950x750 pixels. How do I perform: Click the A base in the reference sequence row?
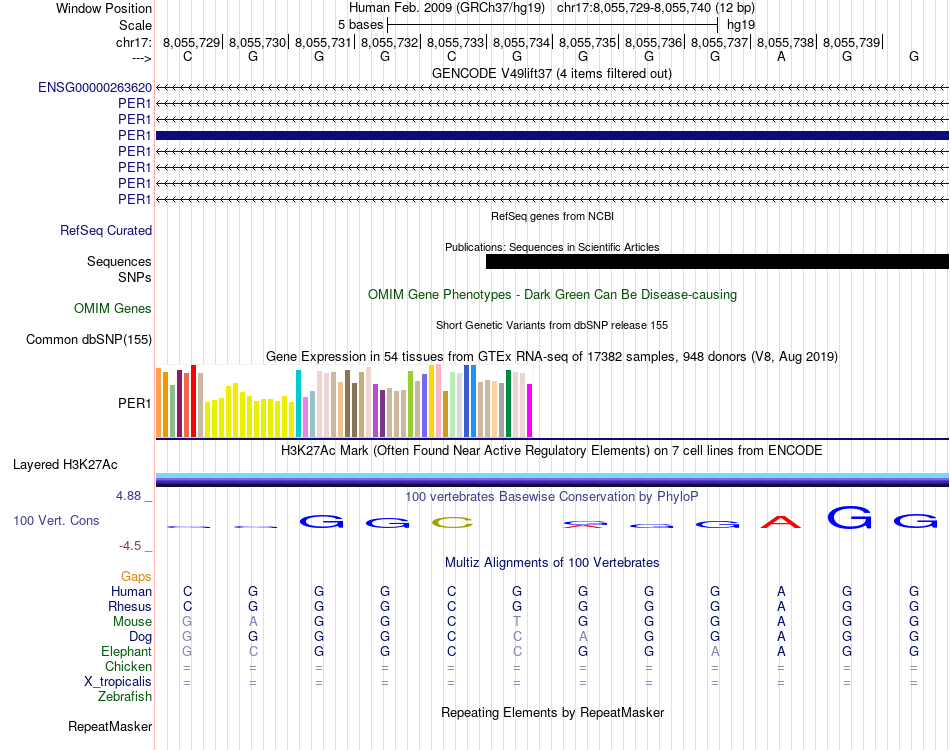click(781, 57)
